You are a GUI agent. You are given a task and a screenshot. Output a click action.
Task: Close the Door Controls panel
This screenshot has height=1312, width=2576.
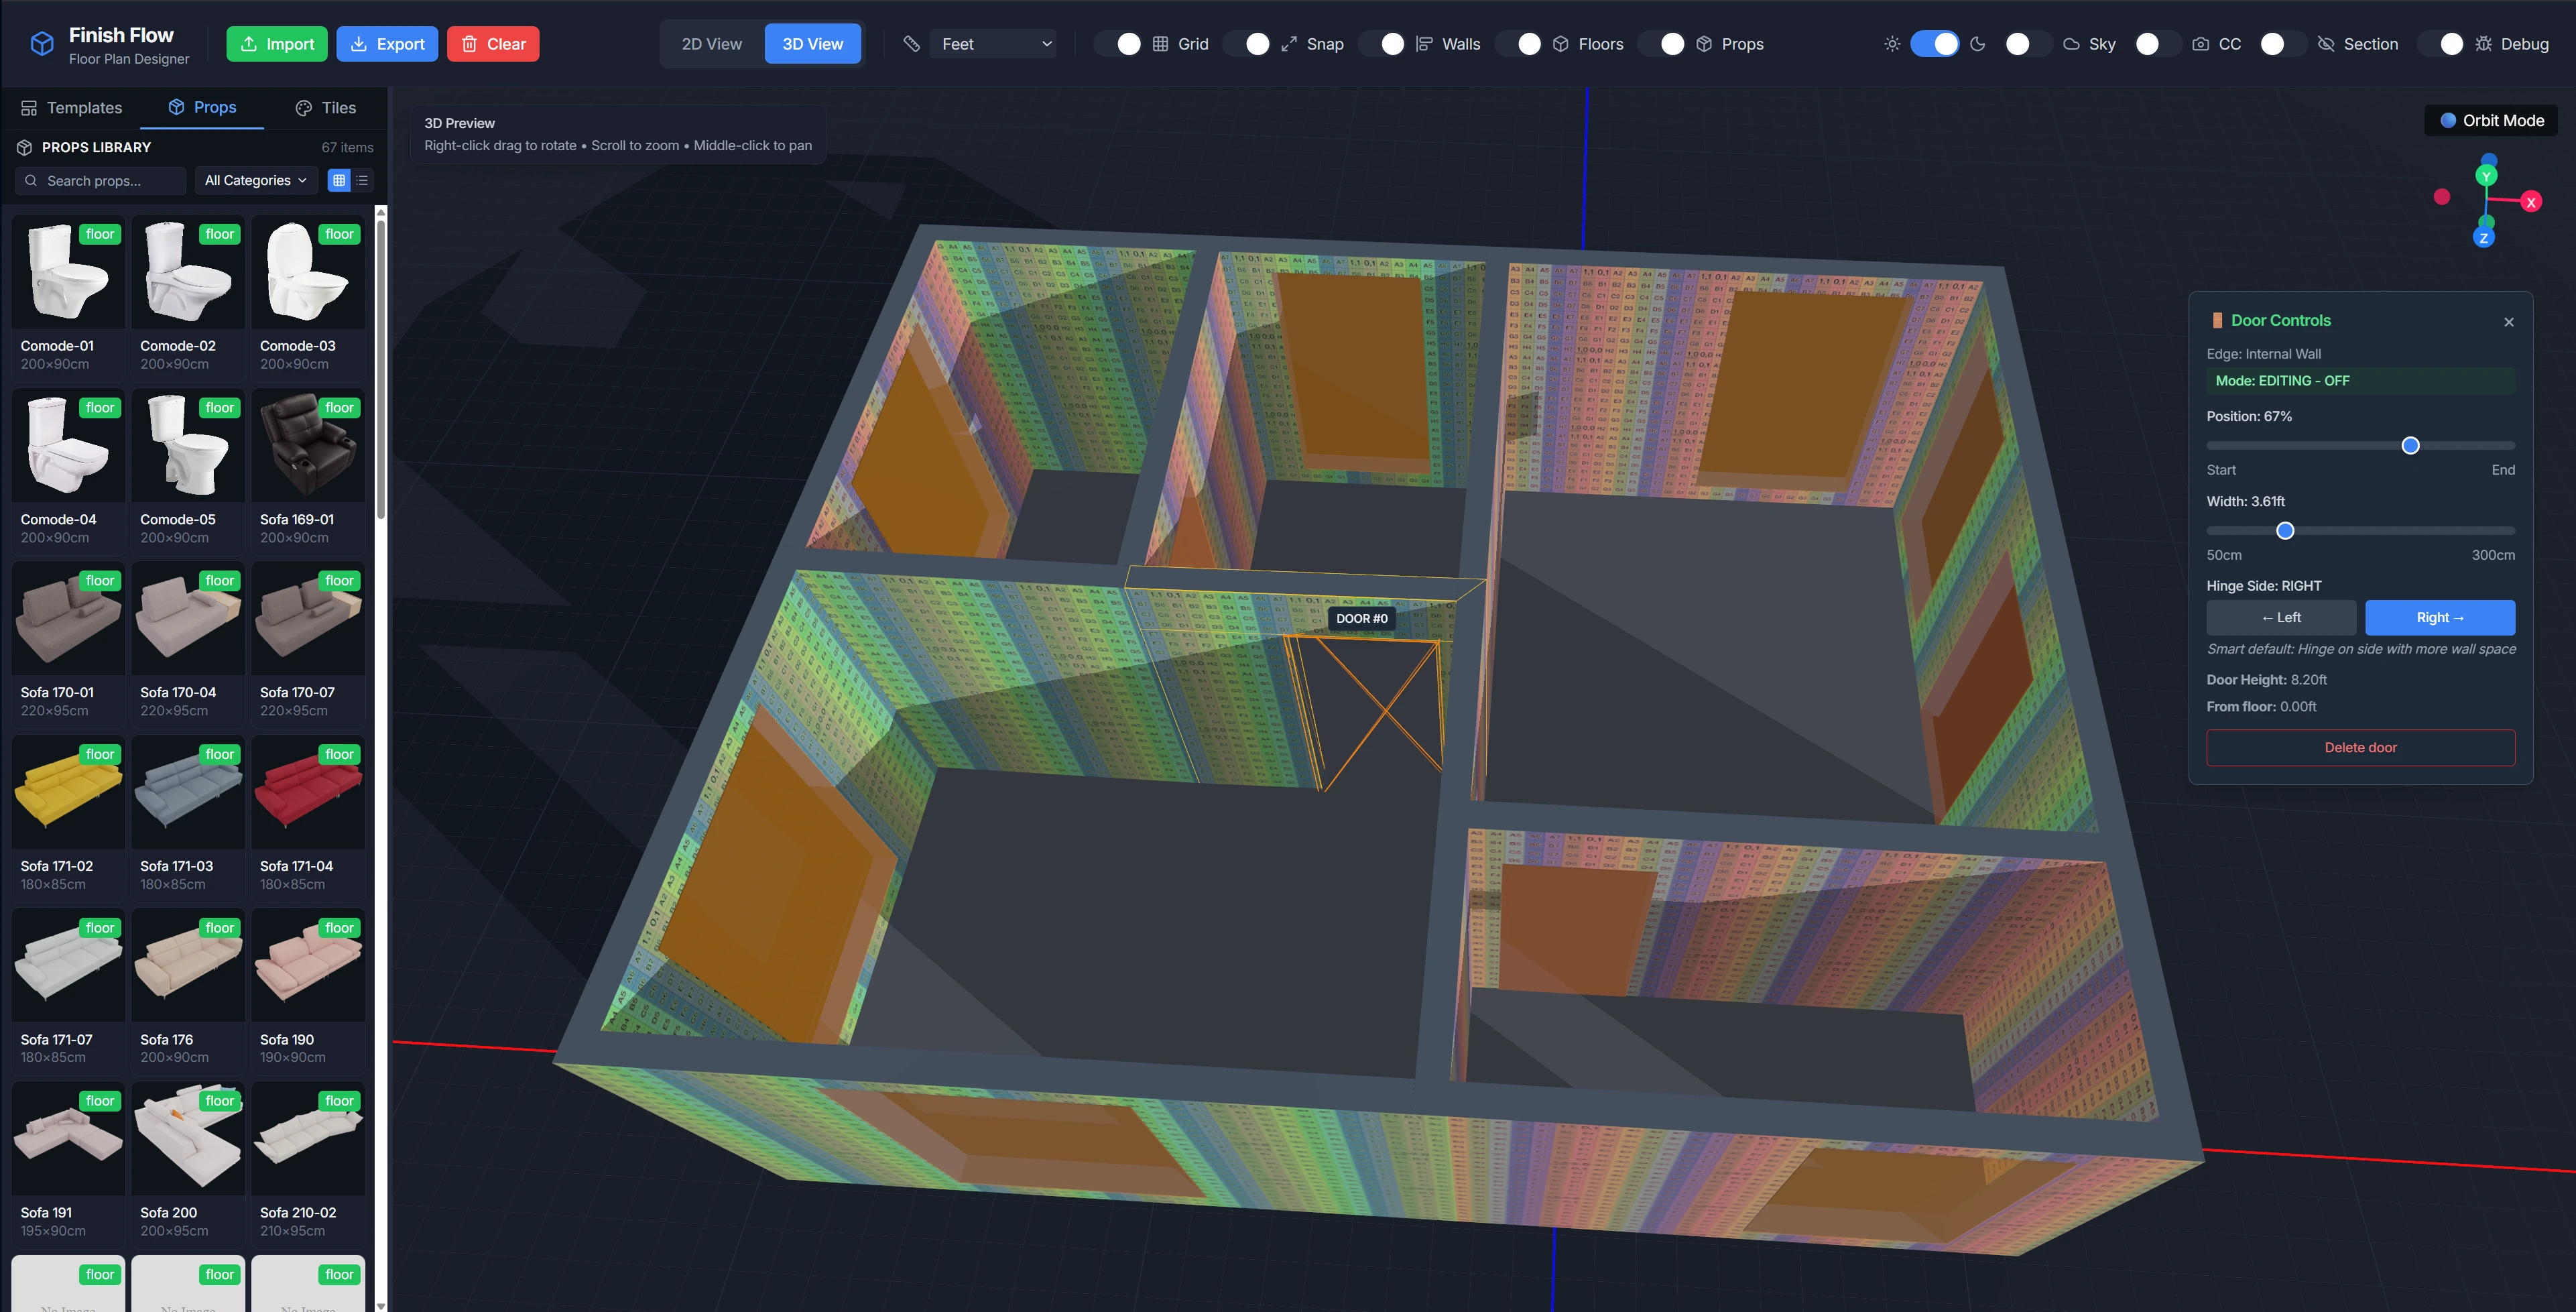point(2508,322)
